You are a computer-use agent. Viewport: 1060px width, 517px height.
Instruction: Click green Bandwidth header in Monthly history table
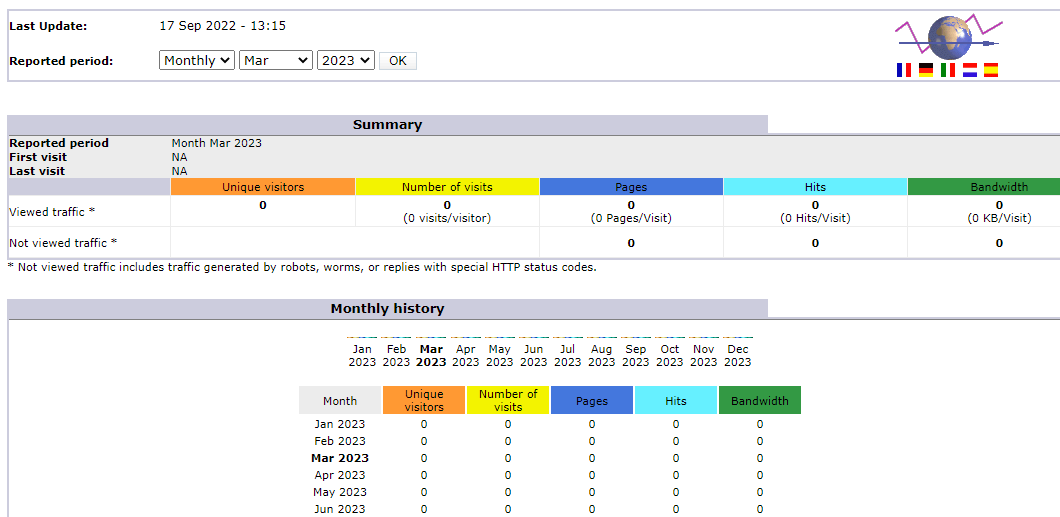click(760, 401)
